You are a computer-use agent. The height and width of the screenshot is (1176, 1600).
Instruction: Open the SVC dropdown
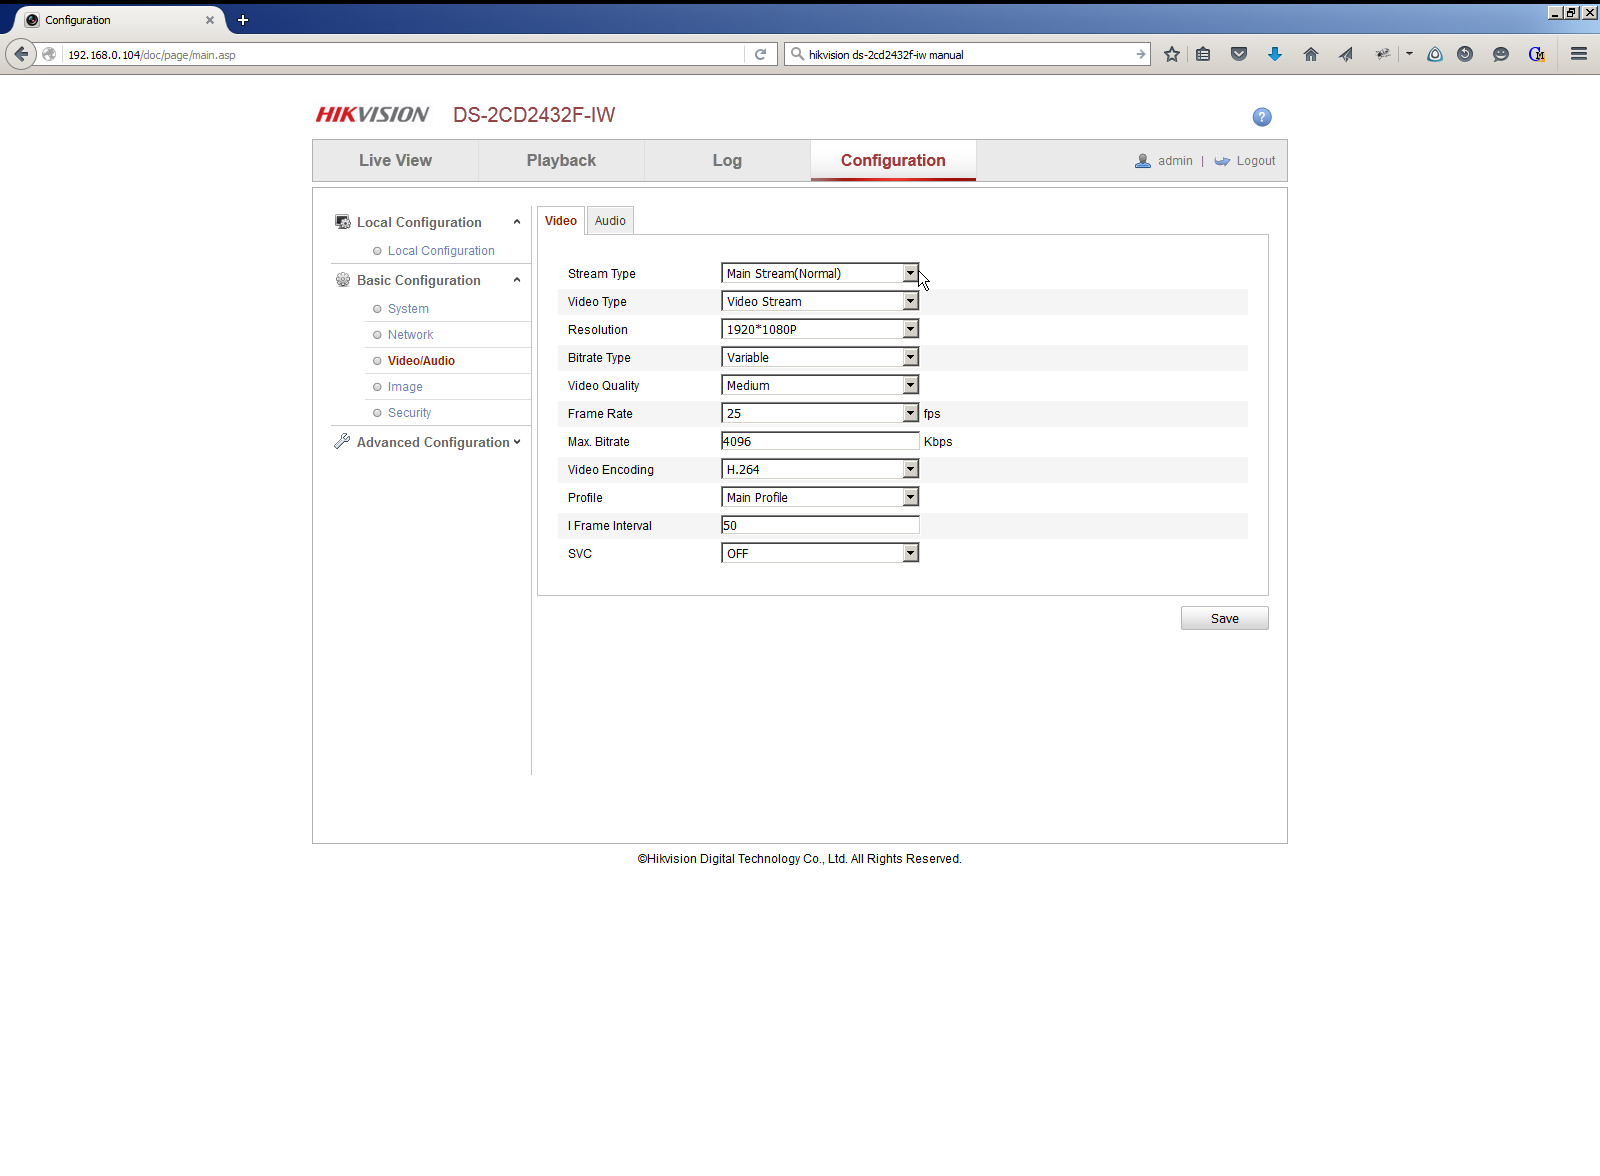pyautogui.click(x=820, y=553)
